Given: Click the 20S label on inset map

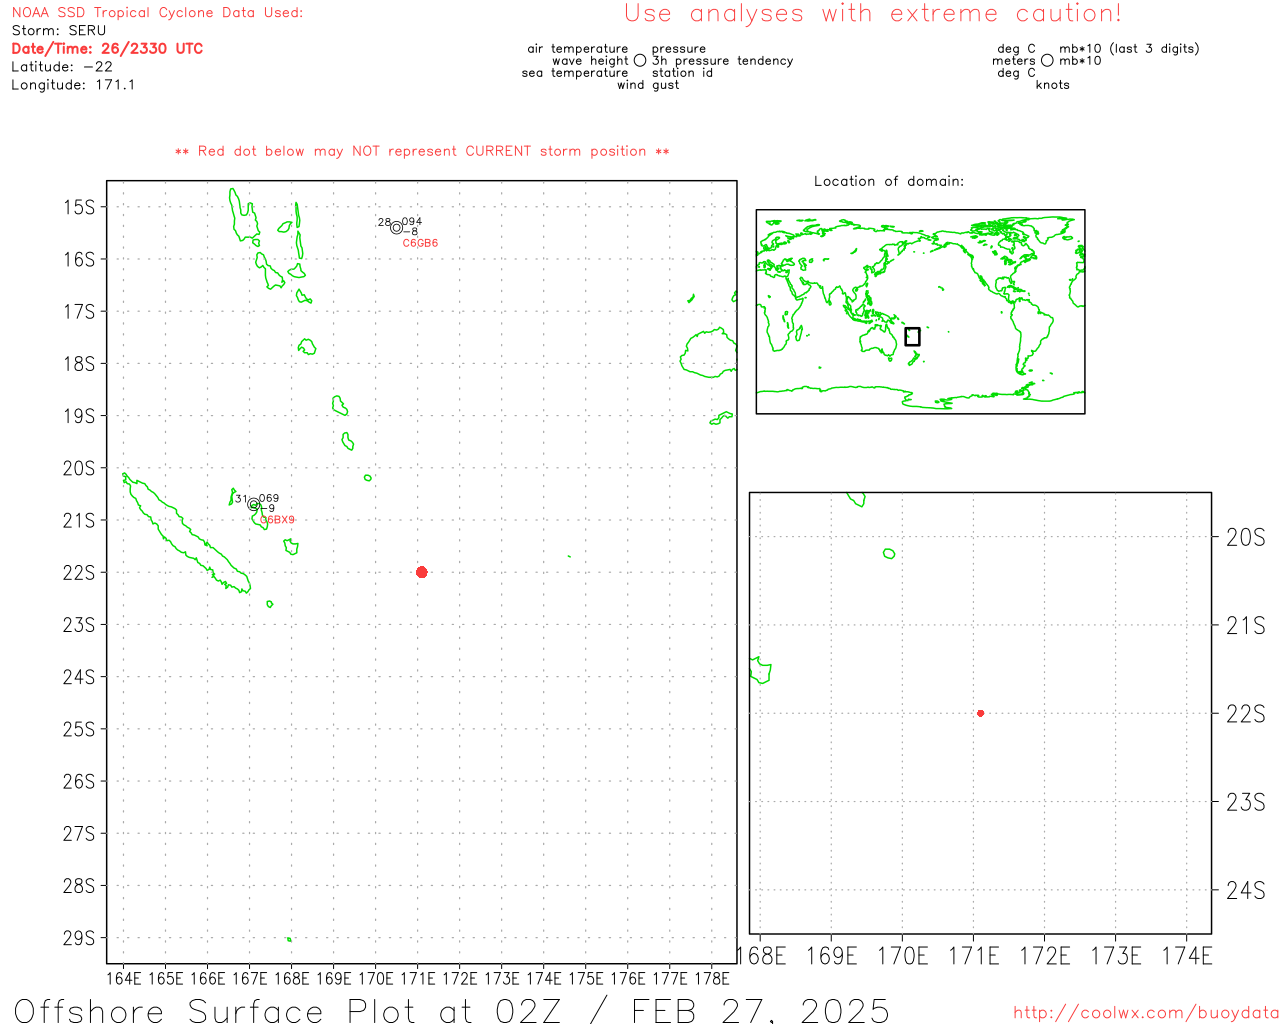Looking at the screenshot, I should (x=1246, y=538).
